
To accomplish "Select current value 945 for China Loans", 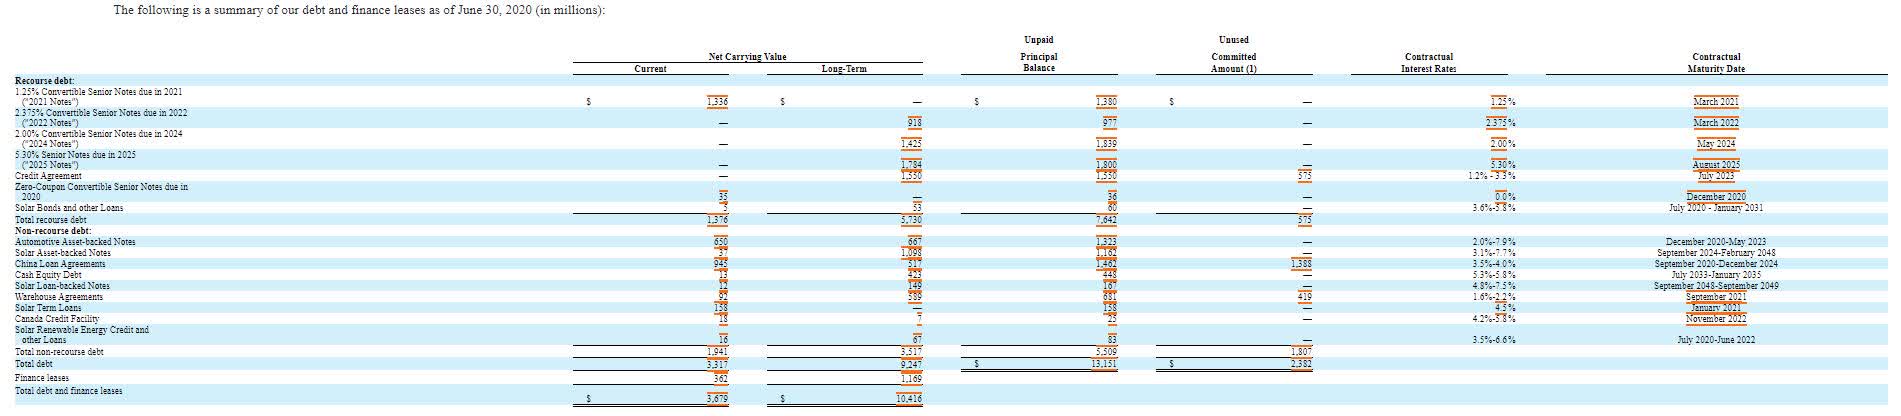I will coord(720,264).
